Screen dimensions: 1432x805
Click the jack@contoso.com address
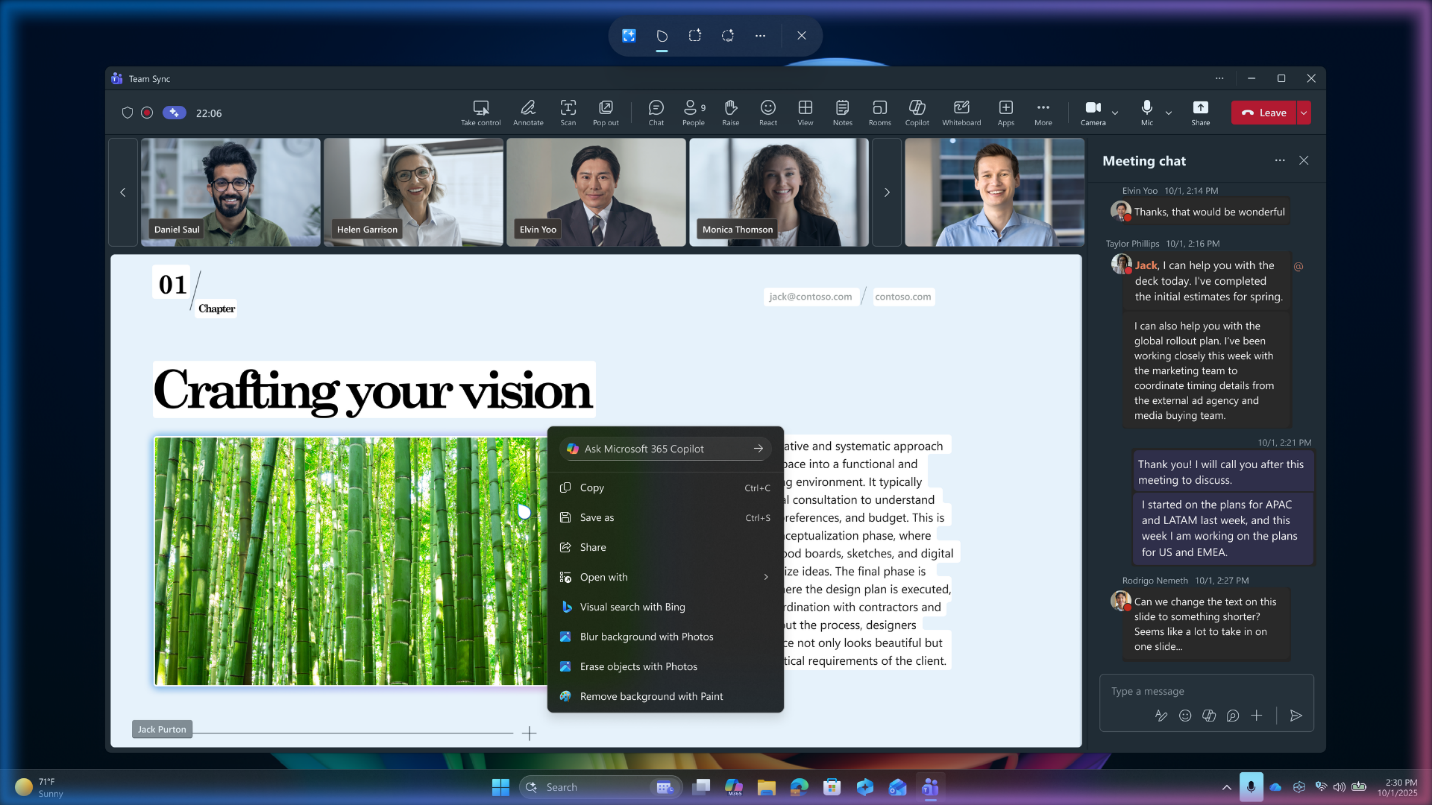click(x=811, y=296)
